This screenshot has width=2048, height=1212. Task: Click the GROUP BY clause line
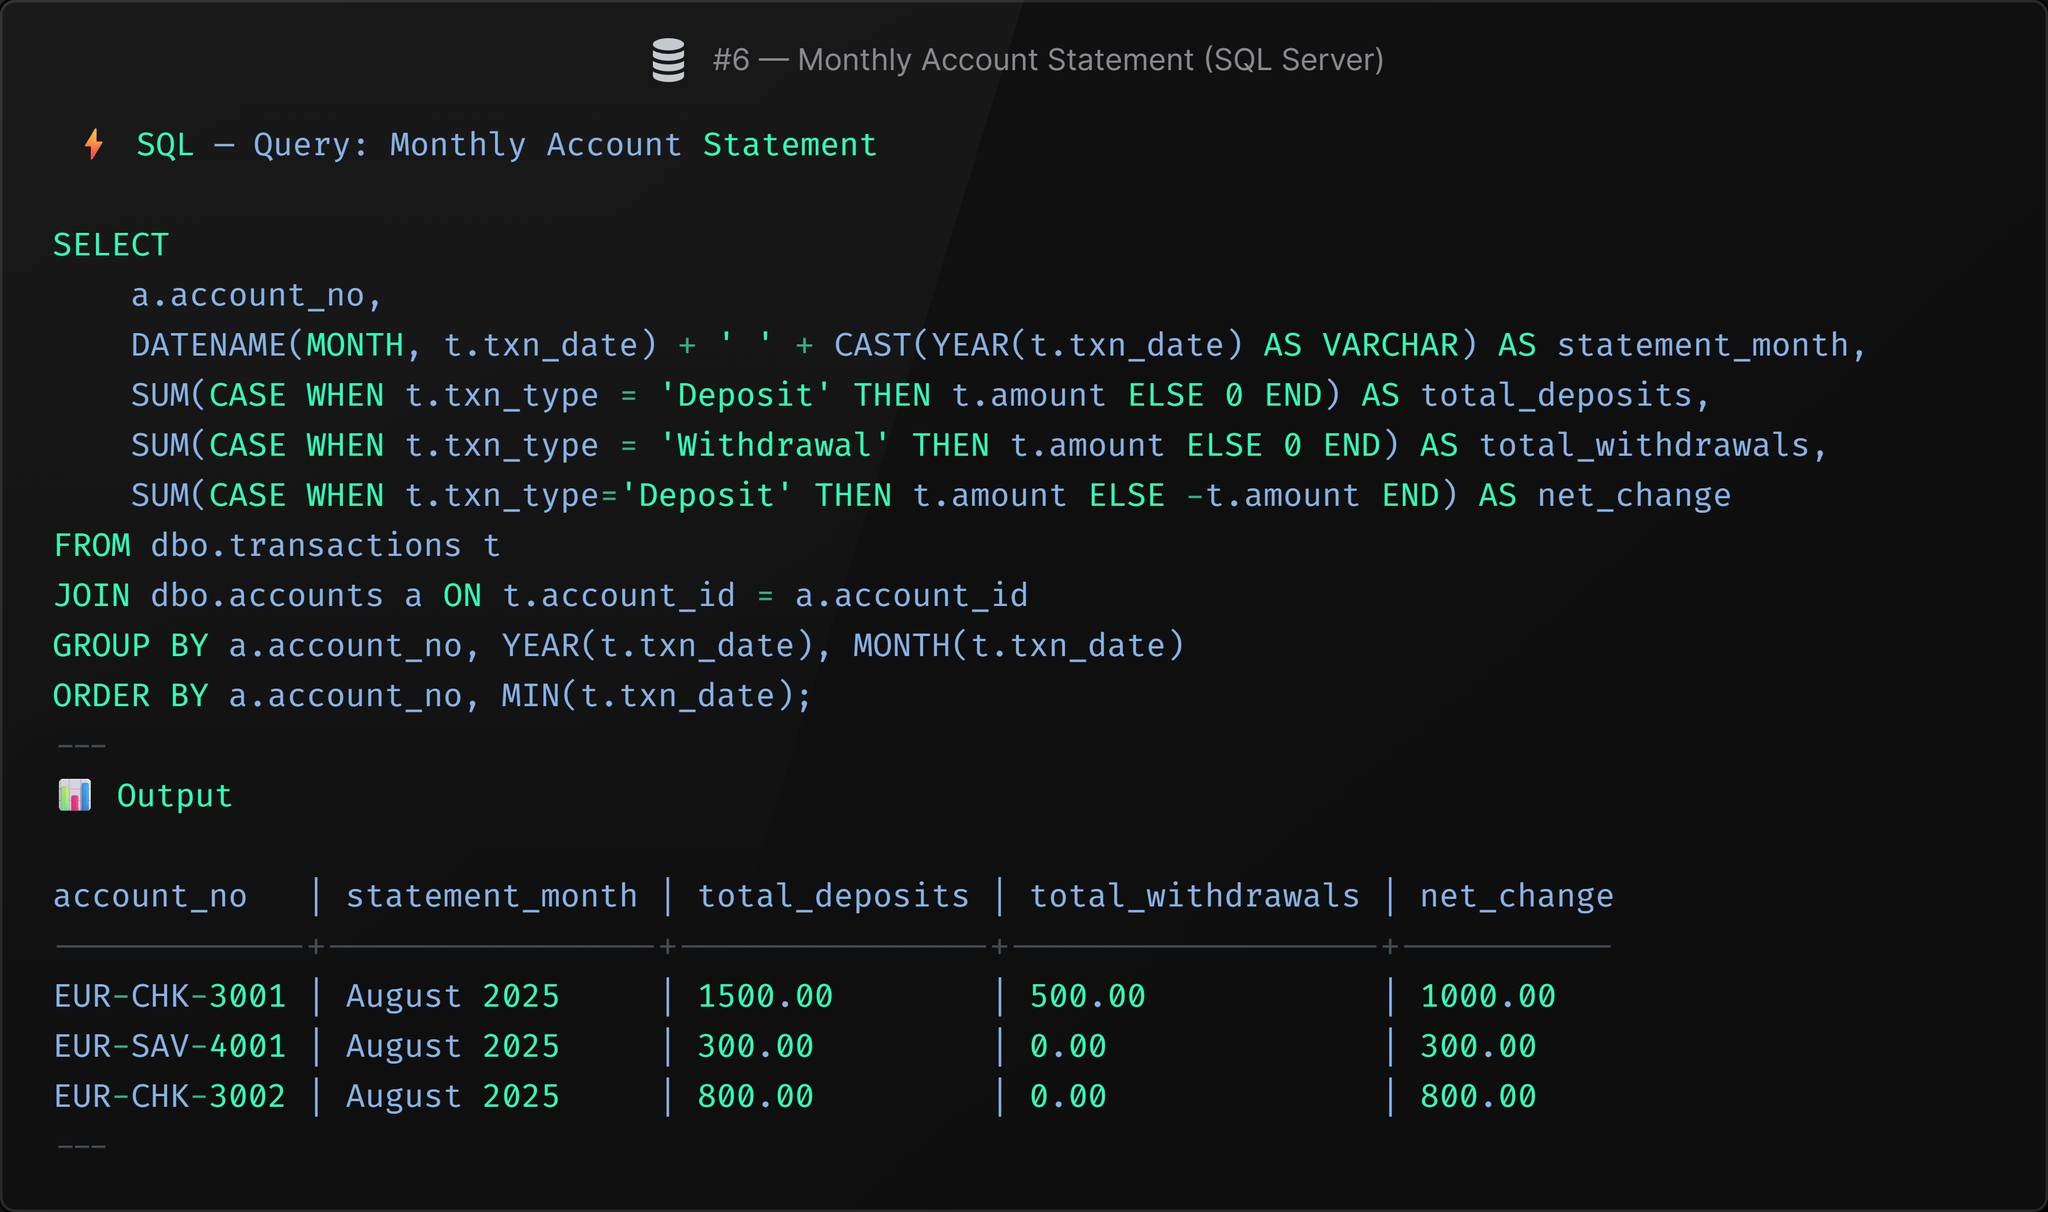619,646
